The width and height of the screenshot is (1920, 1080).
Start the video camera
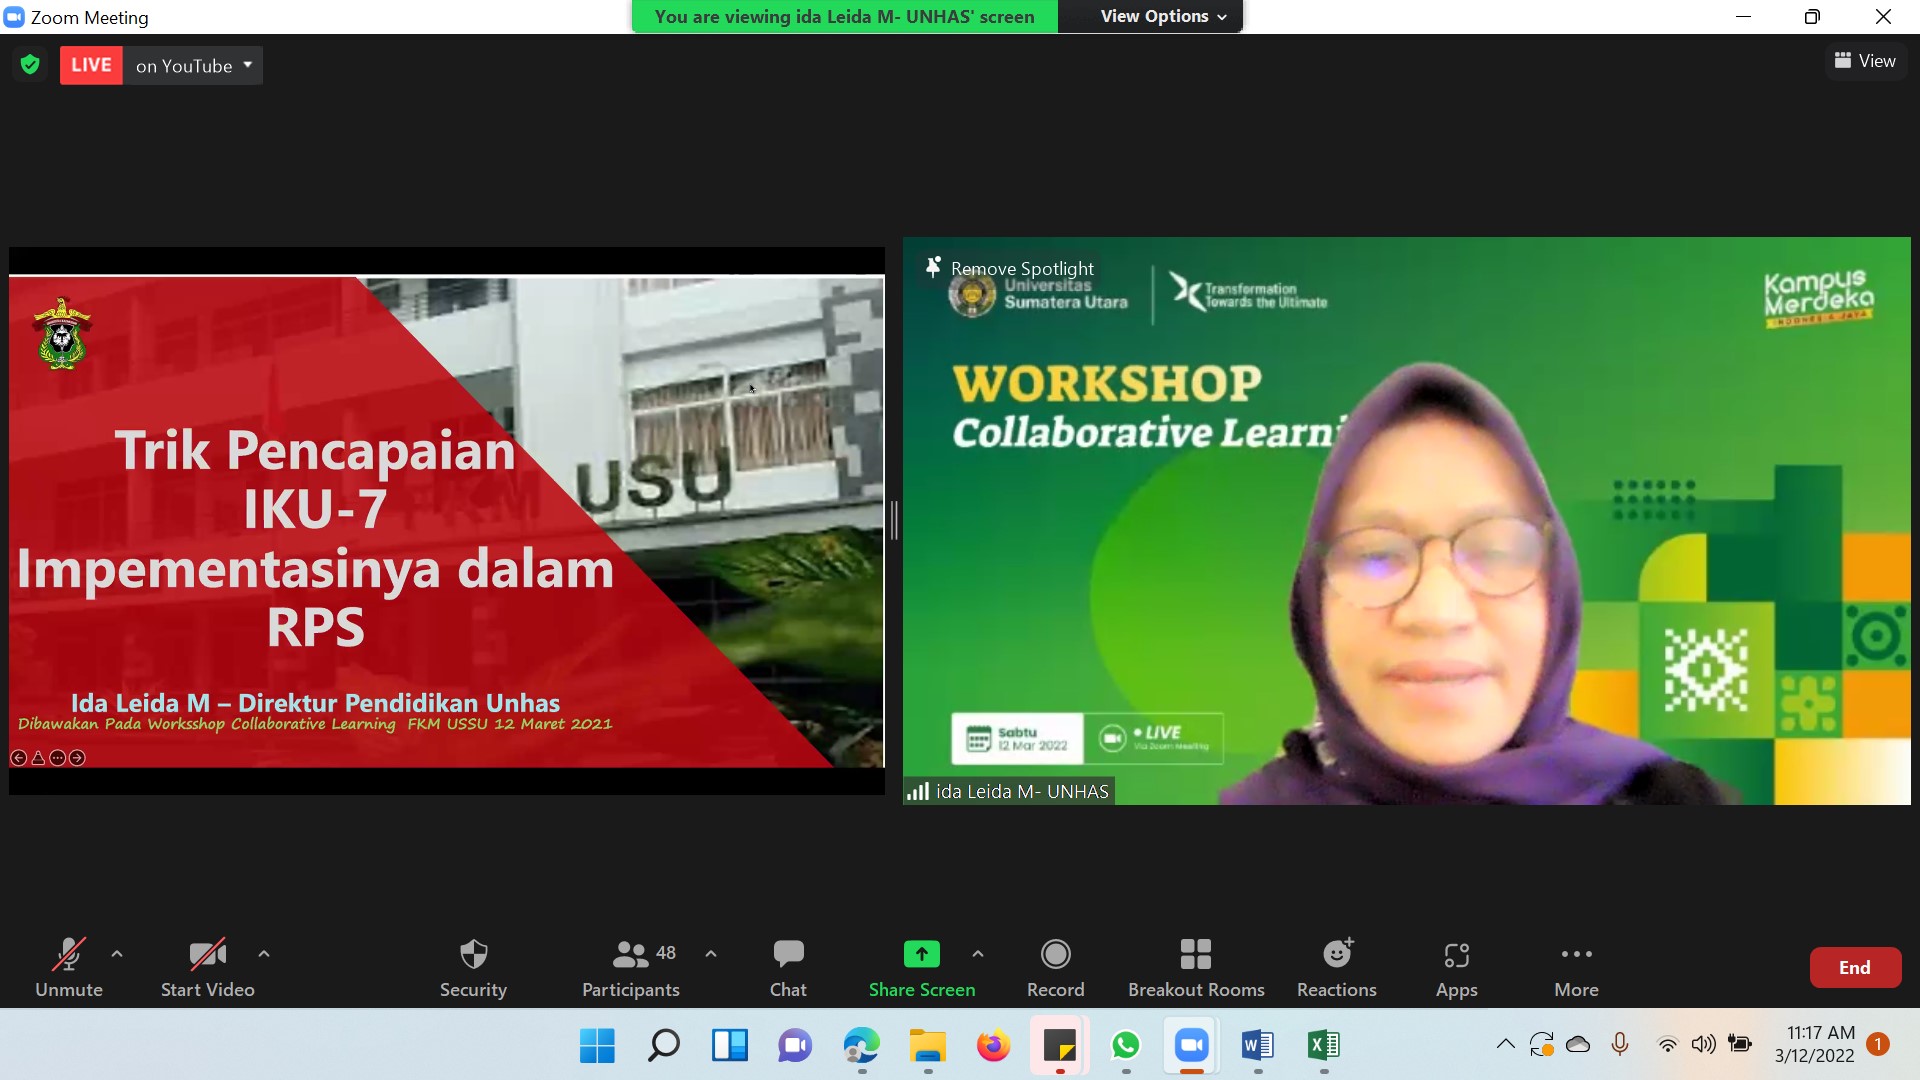(x=208, y=967)
